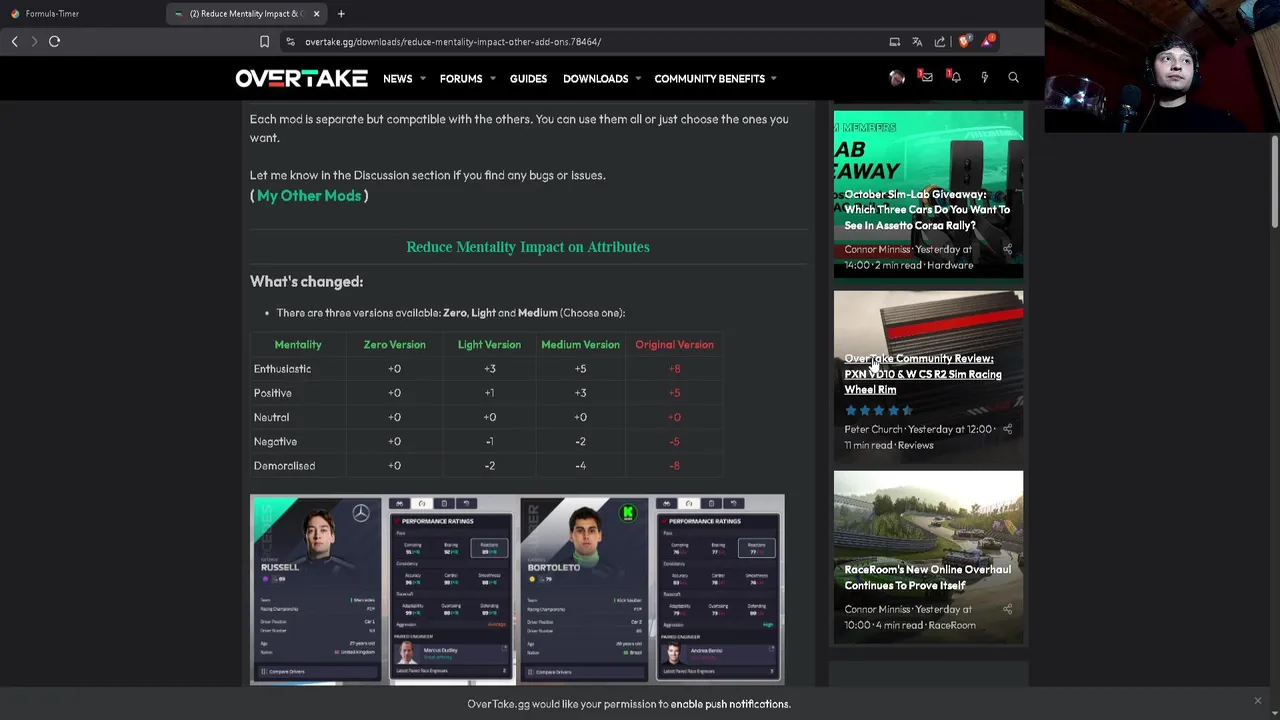
Task: Open site information icon beside the URL
Action: point(290,42)
